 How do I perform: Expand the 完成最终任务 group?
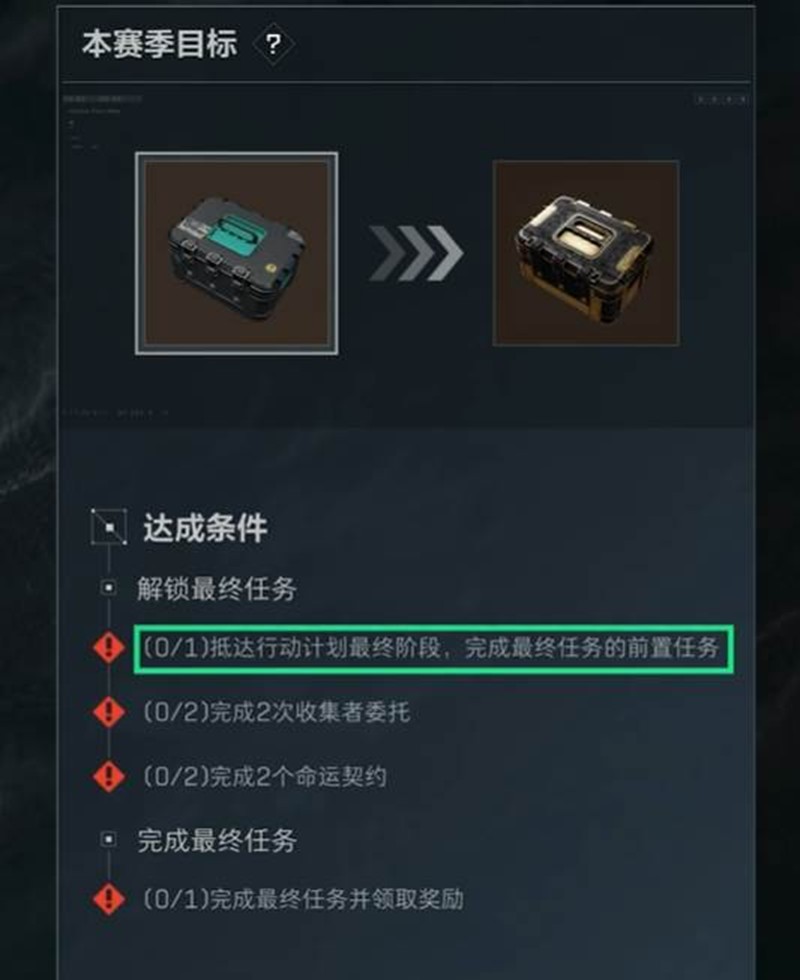click(x=216, y=840)
